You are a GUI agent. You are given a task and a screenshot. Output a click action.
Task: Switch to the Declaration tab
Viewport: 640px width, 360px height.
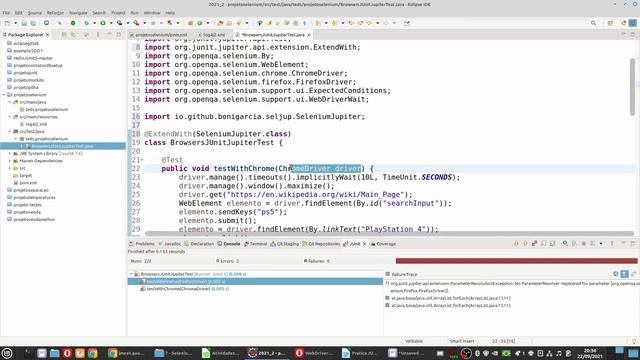click(199, 244)
